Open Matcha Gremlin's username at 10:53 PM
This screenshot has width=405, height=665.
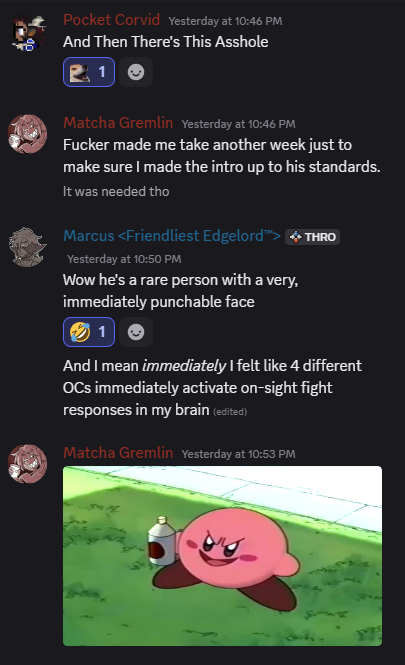118,453
